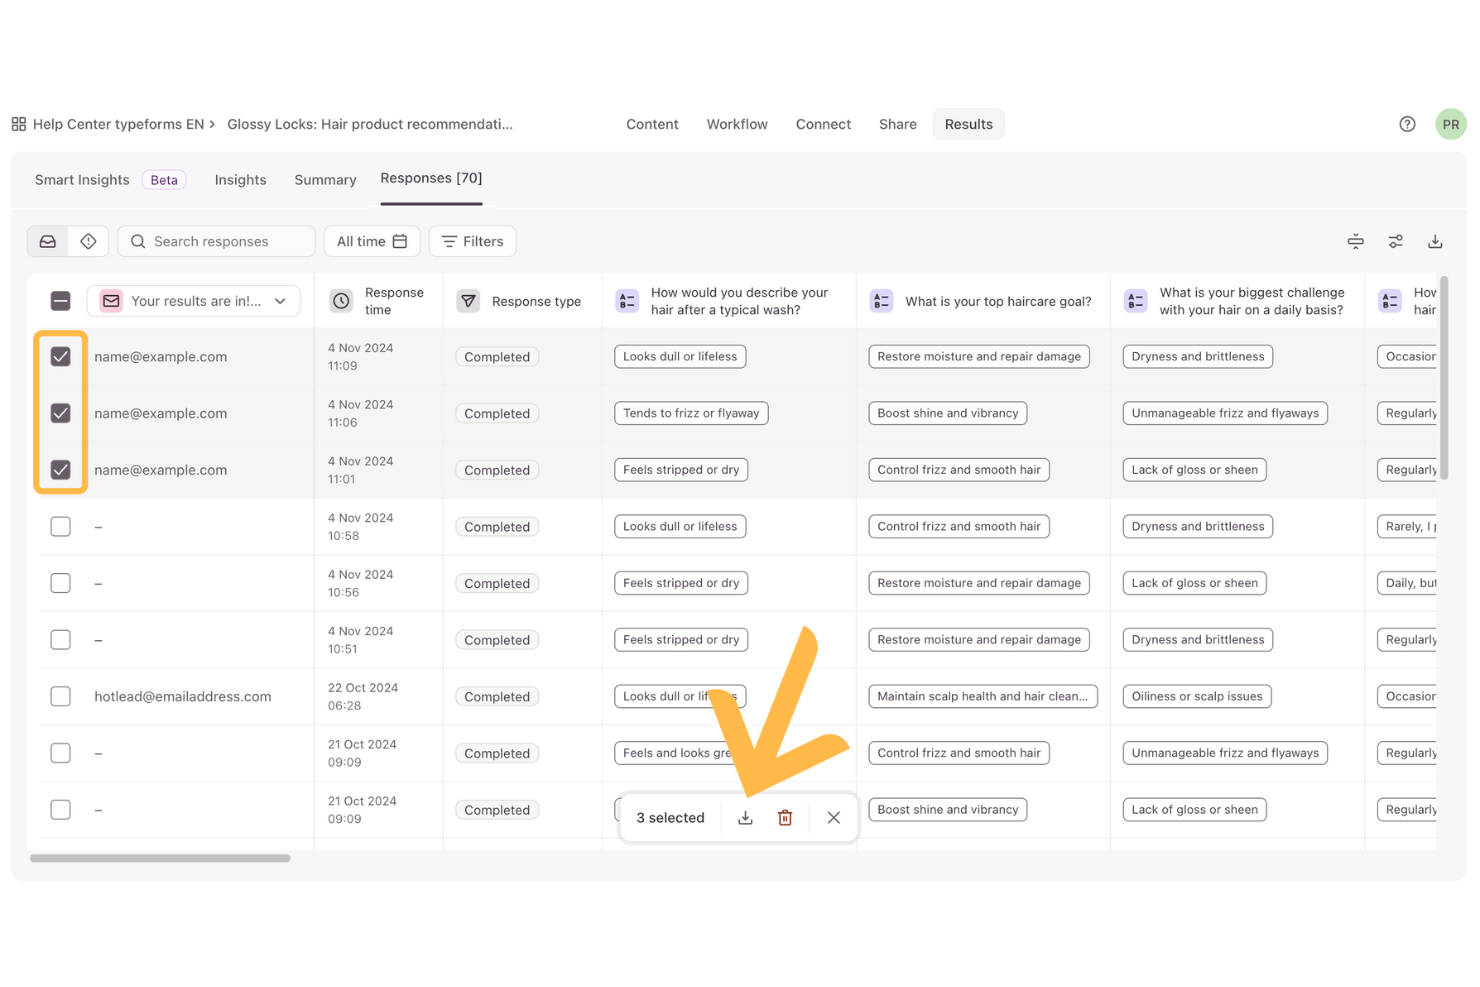Click the vertical table scrollbar
This screenshot has height=987, width=1480.
point(1443,380)
